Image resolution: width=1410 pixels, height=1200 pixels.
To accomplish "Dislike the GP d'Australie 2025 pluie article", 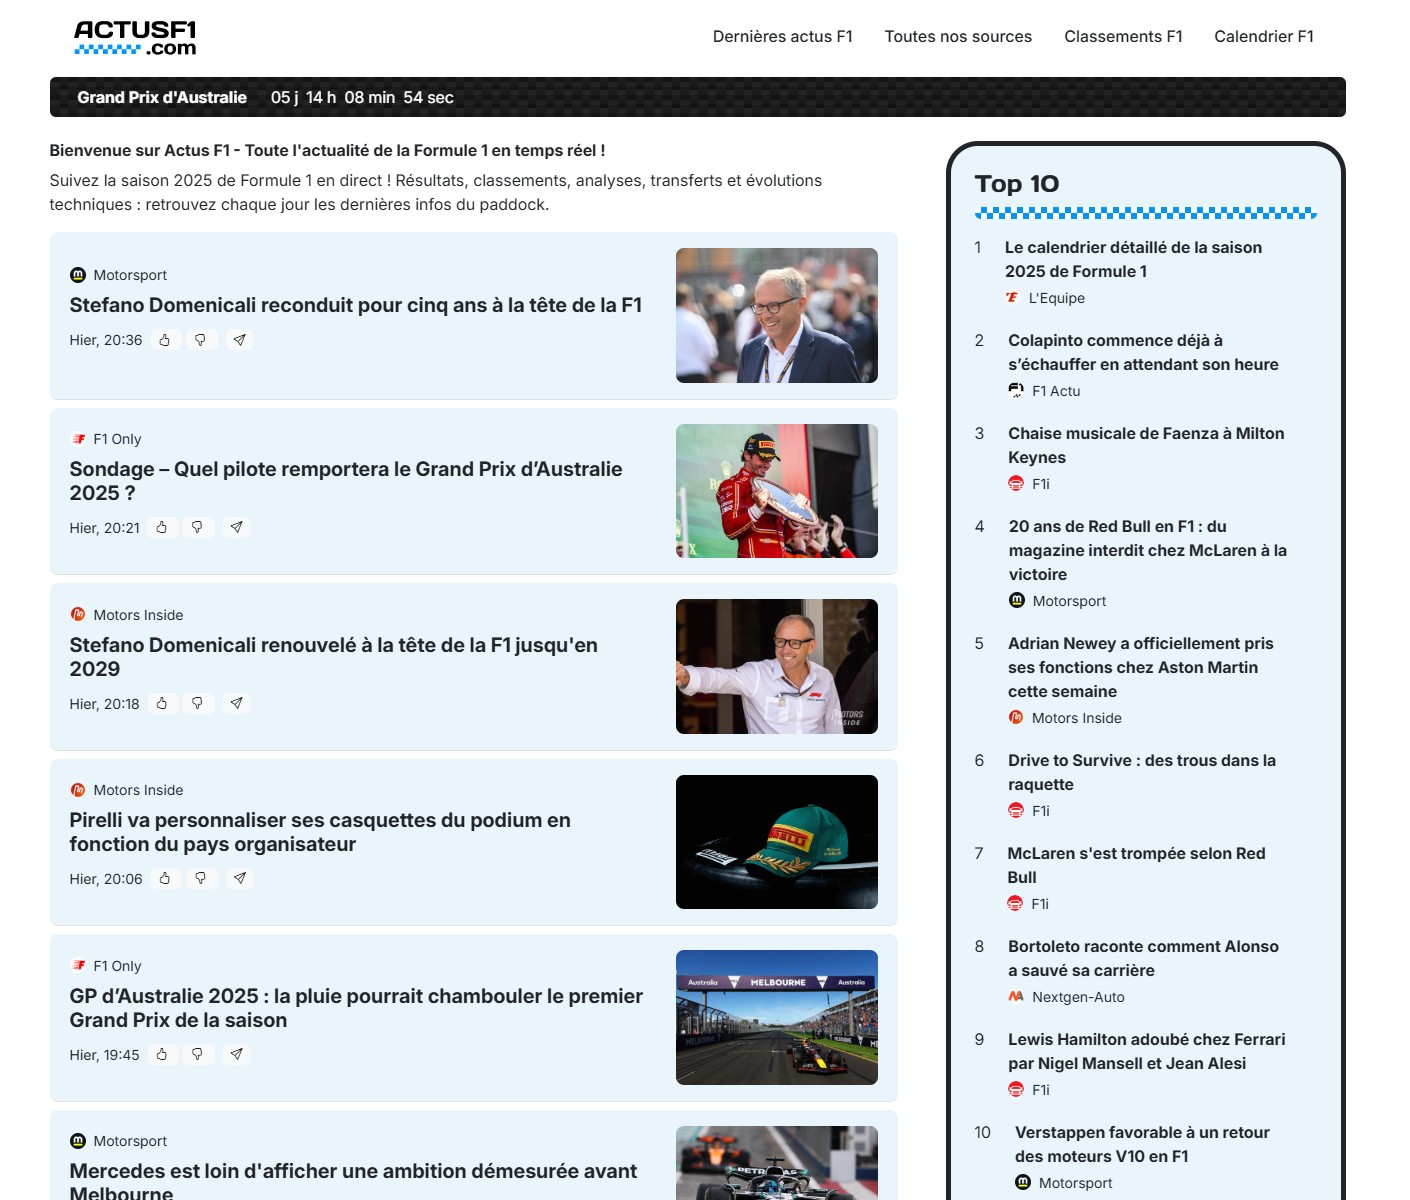I will pyautogui.click(x=198, y=1054).
